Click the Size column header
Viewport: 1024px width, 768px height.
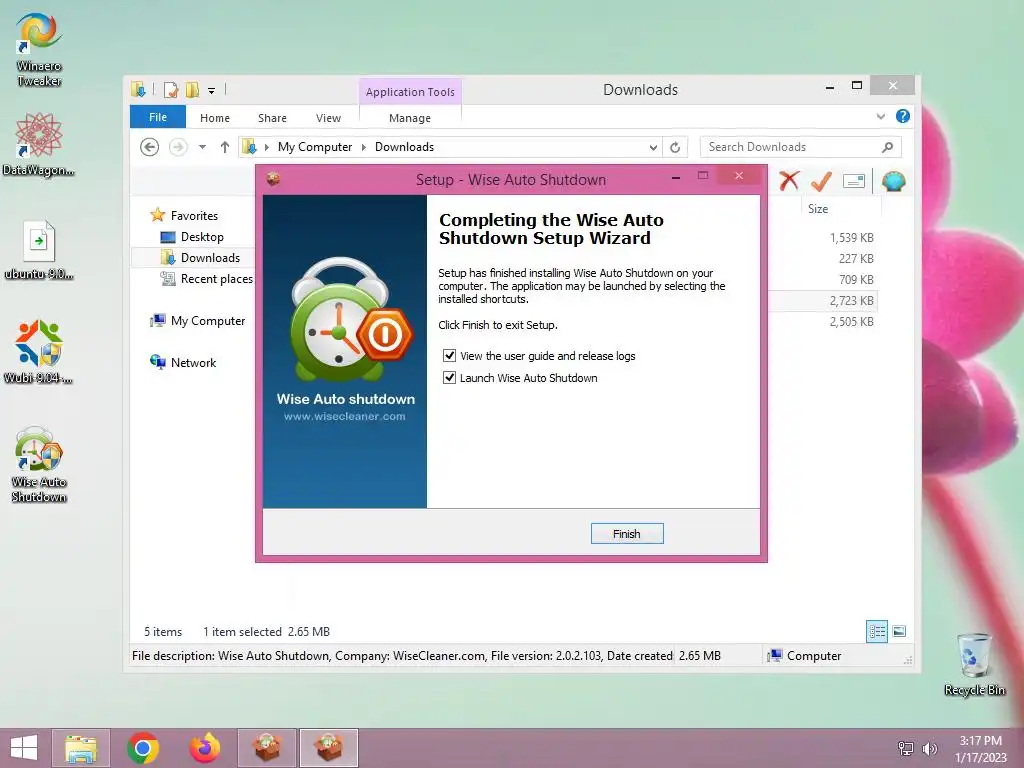click(818, 209)
